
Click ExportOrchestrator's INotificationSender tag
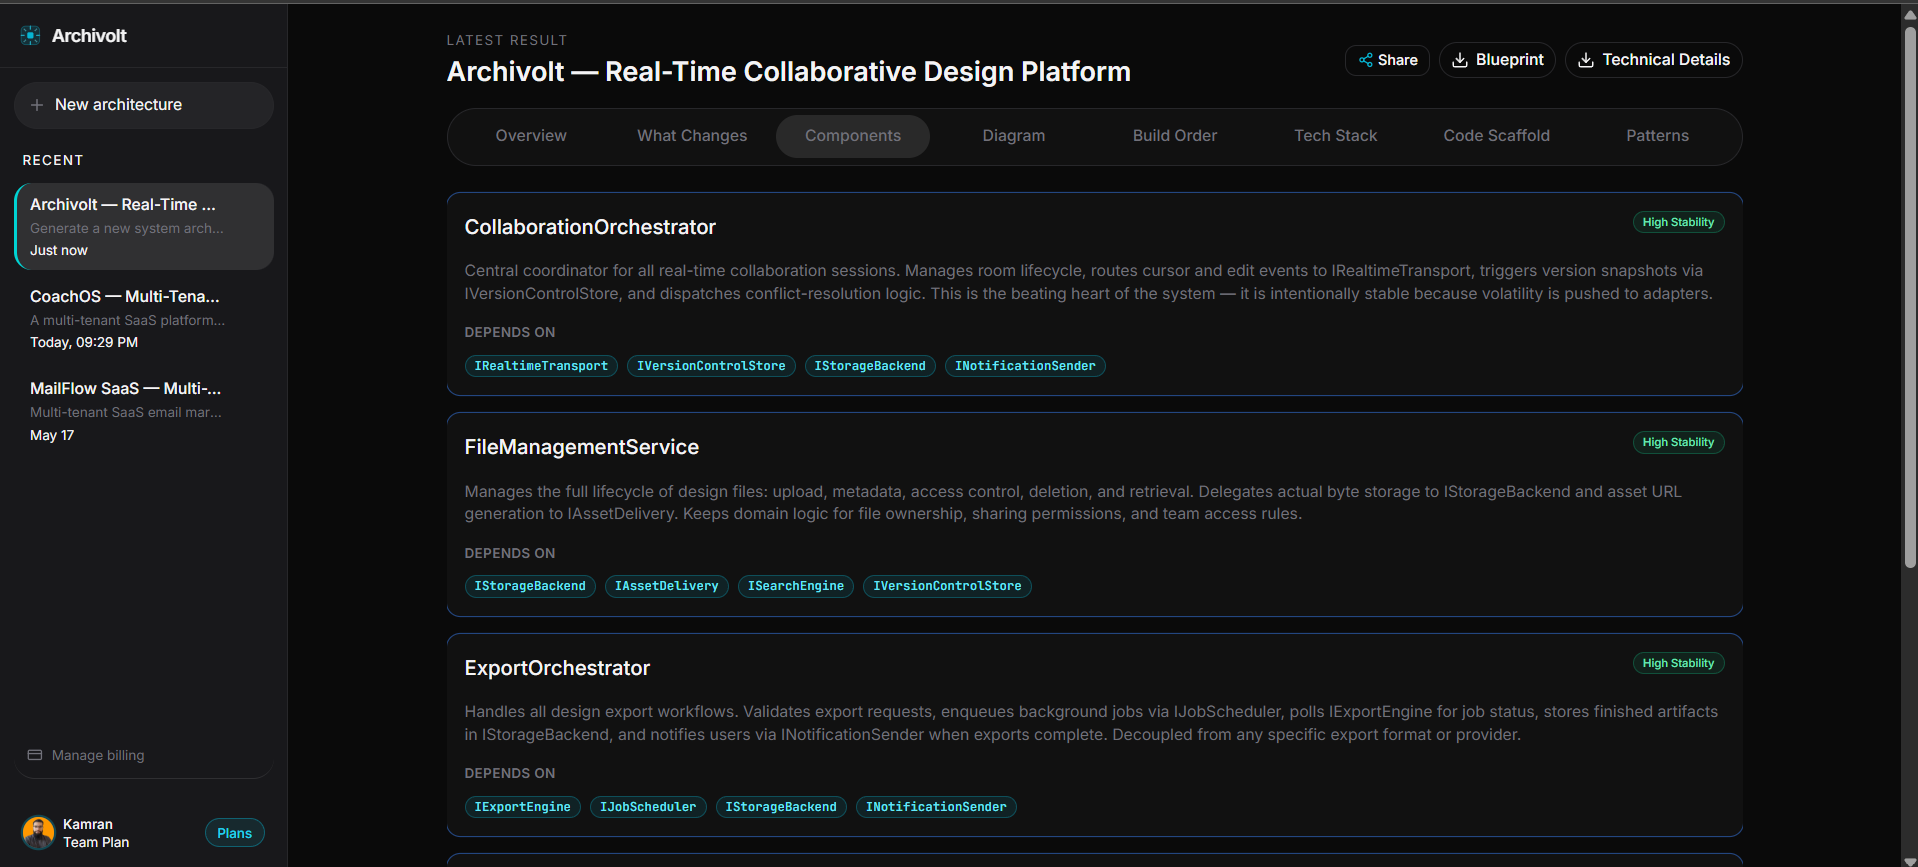click(x=936, y=807)
